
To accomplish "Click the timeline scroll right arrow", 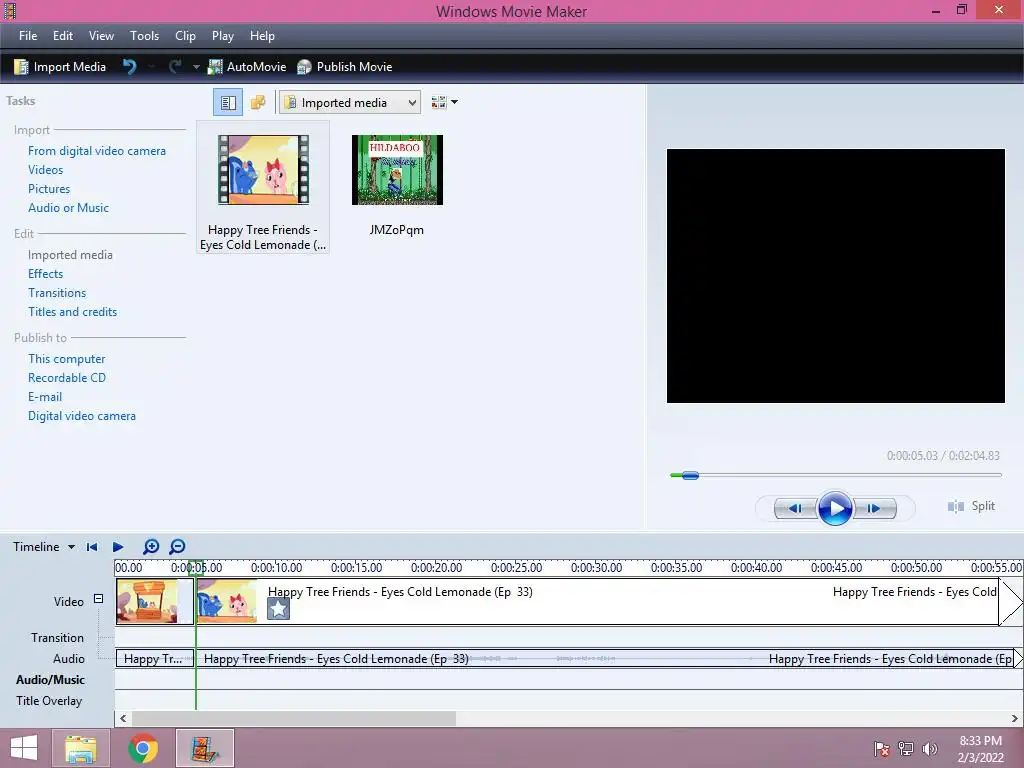I will [1015, 718].
